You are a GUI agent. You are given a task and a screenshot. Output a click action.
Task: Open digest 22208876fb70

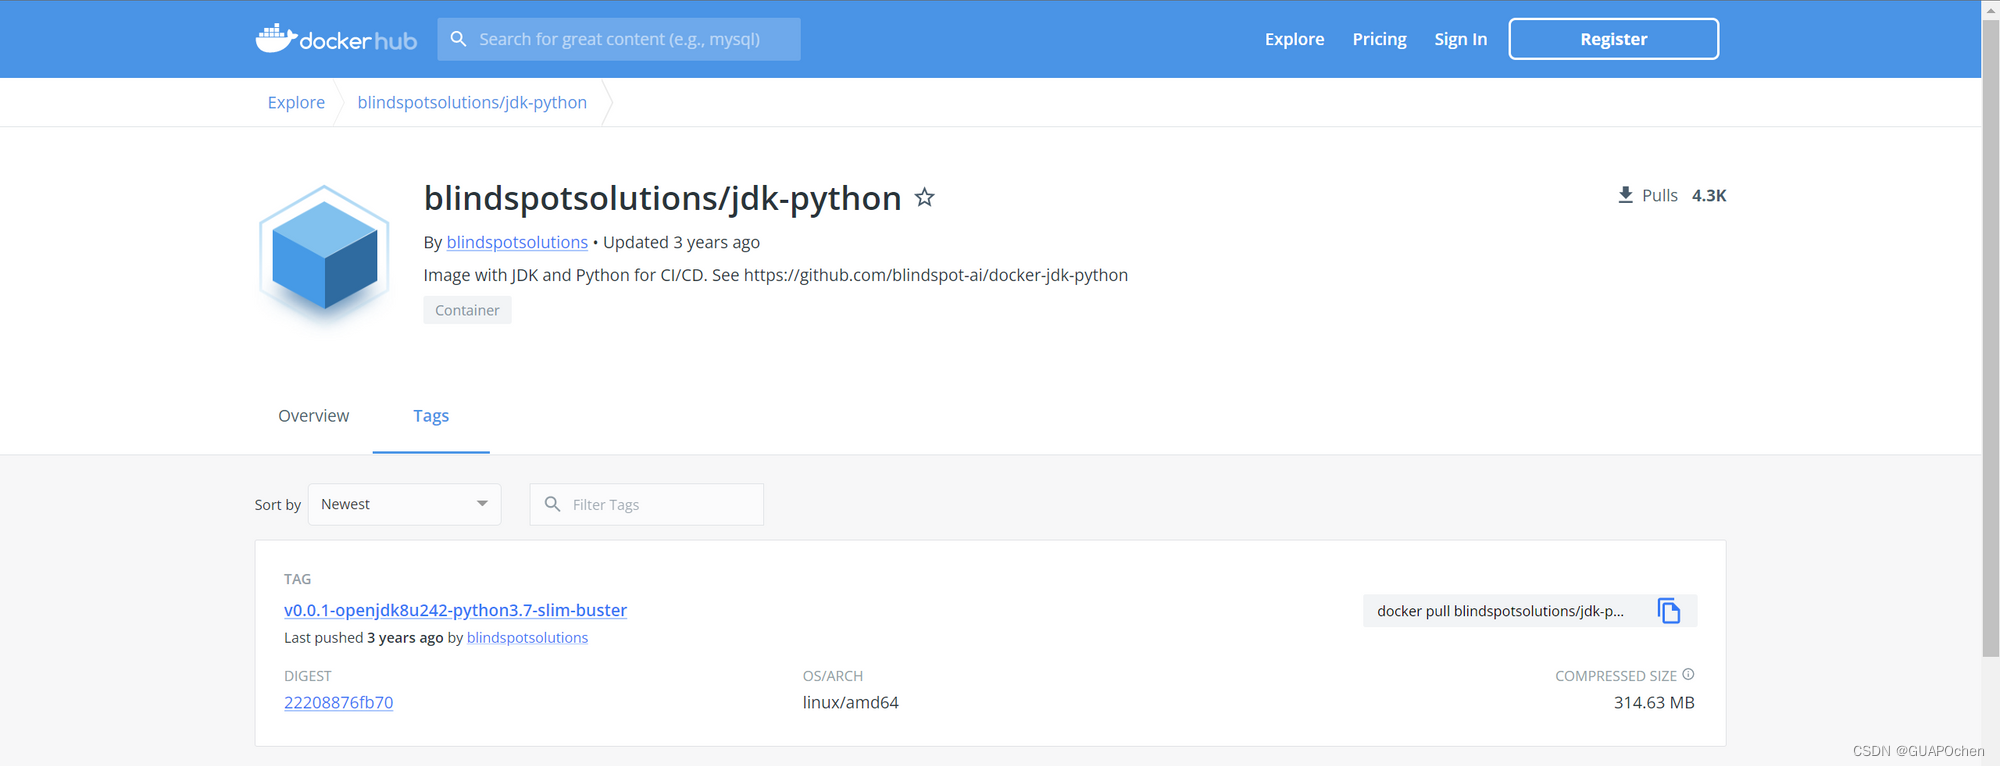(338, 702)
